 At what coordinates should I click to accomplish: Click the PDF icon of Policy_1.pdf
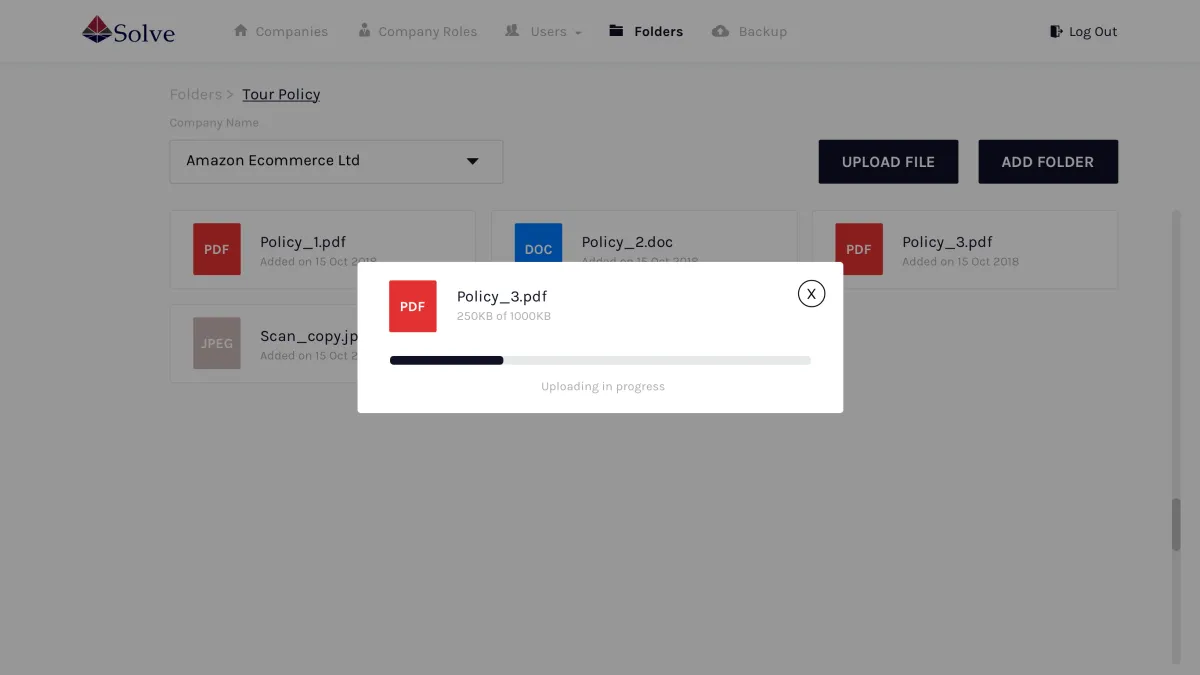click(x=217, y=249)
